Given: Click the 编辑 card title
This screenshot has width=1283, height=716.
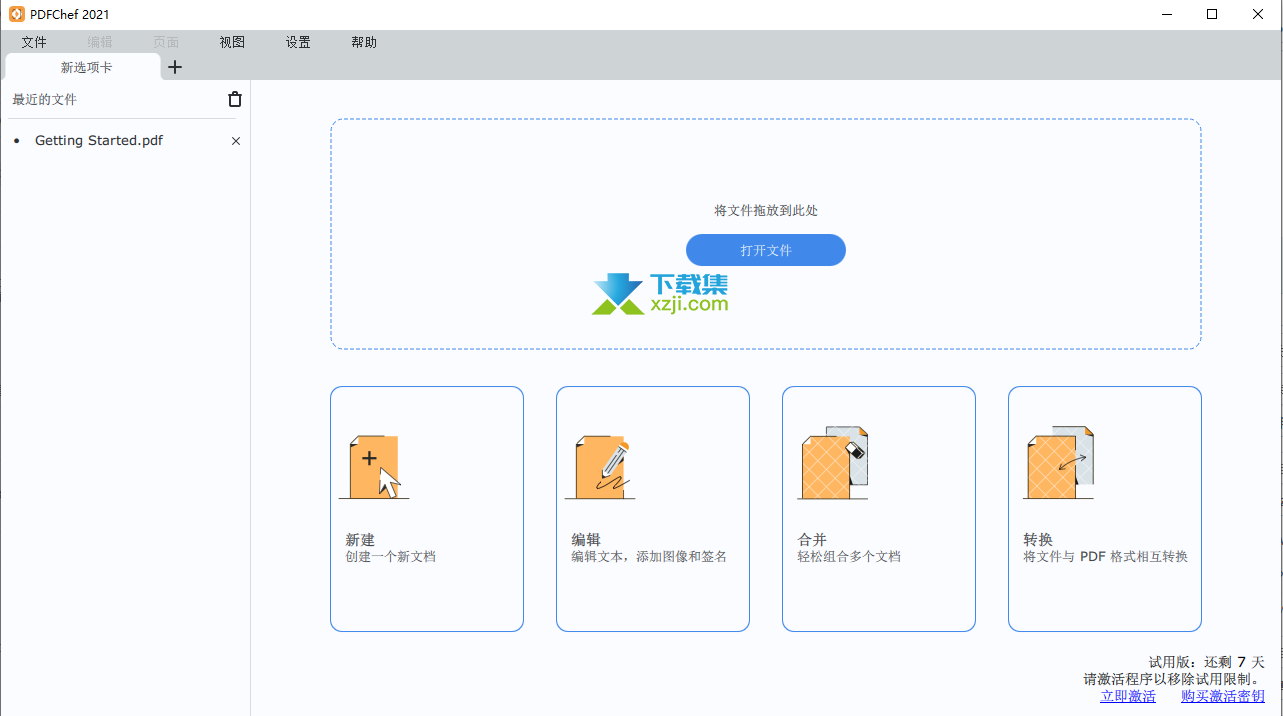Looking at the screenshot, I should click(586, 539).
